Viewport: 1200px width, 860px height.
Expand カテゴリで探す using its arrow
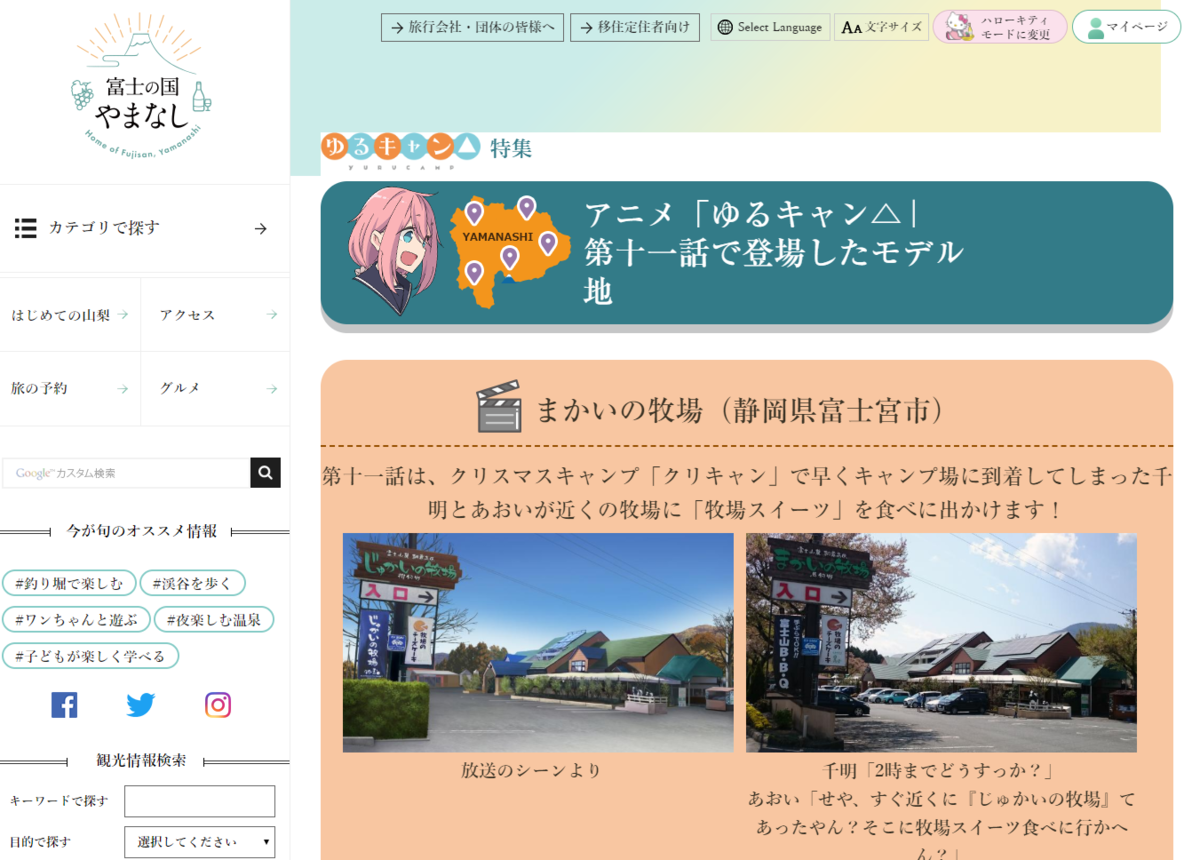[x=260, y=228]
